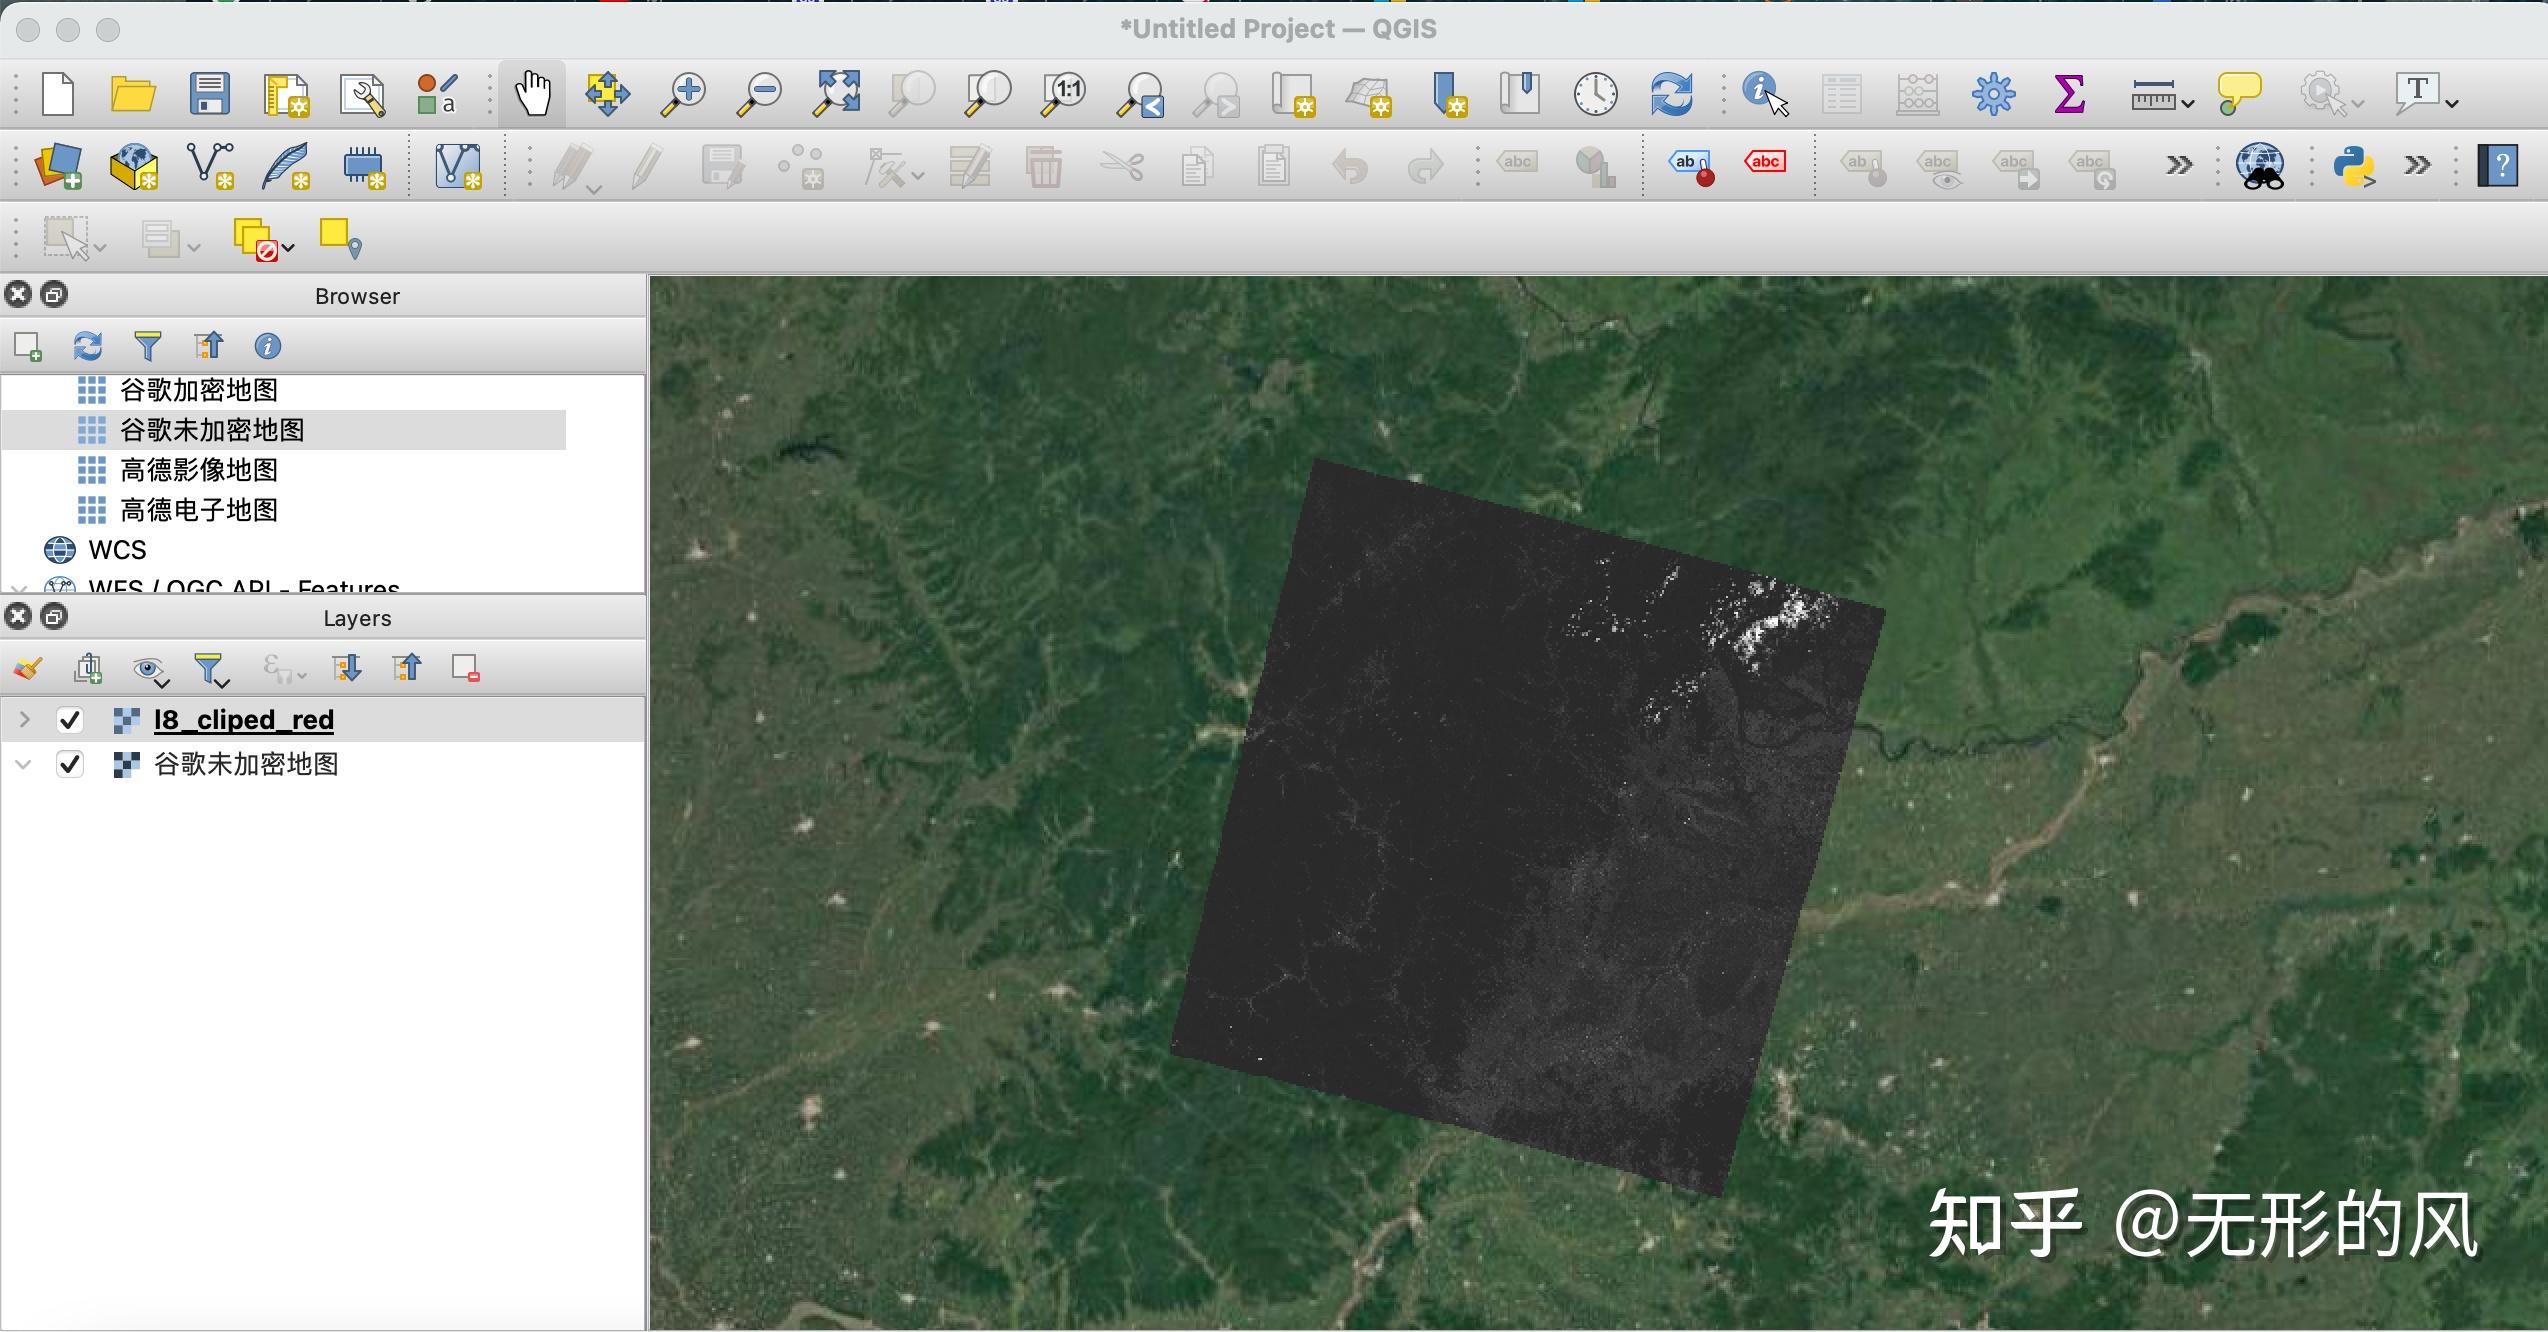Uncheck the l8_cliped_red layer visibility
Screen dimensions: 2548x1332
point(70,720)
